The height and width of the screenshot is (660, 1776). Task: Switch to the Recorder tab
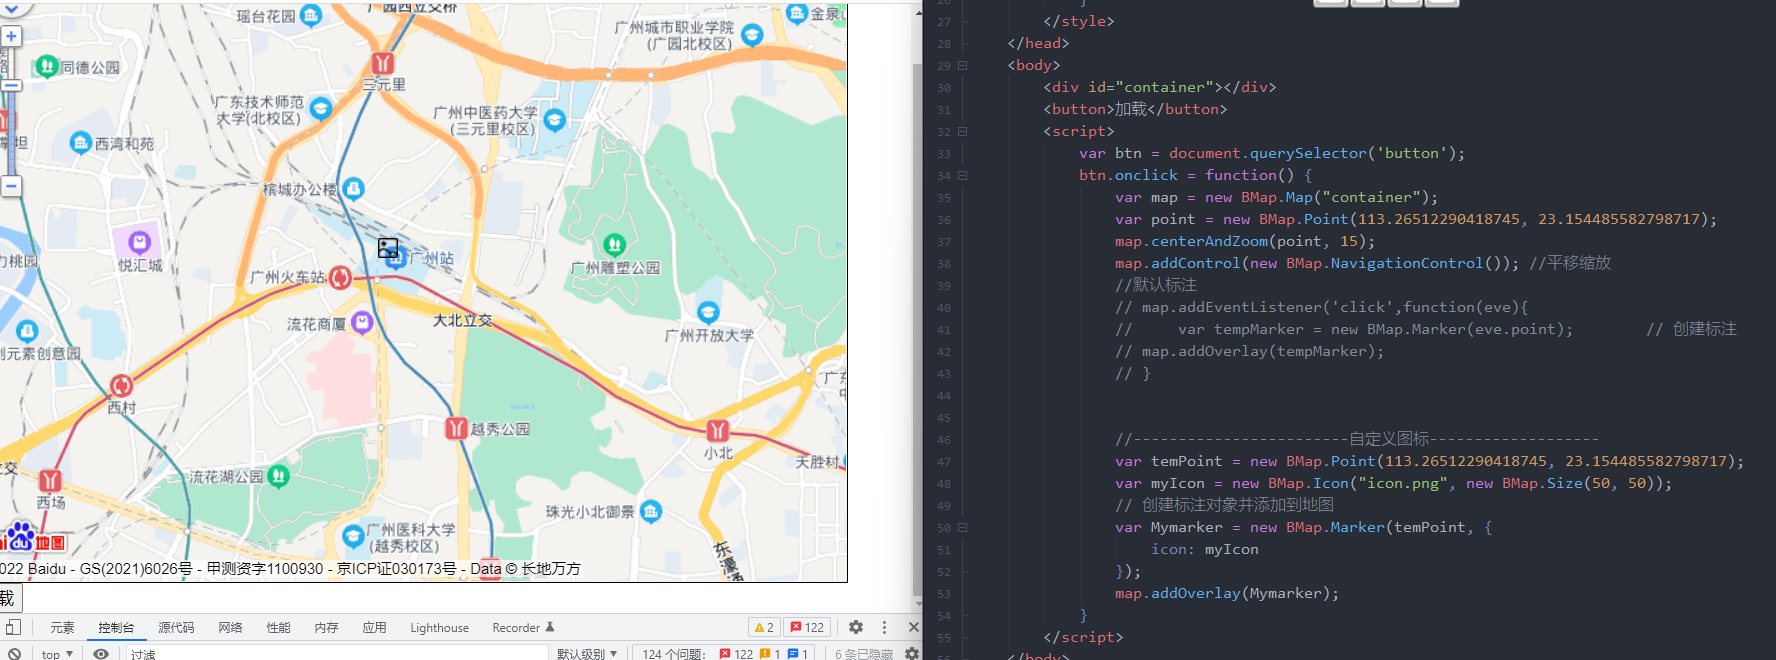(523, 627)
